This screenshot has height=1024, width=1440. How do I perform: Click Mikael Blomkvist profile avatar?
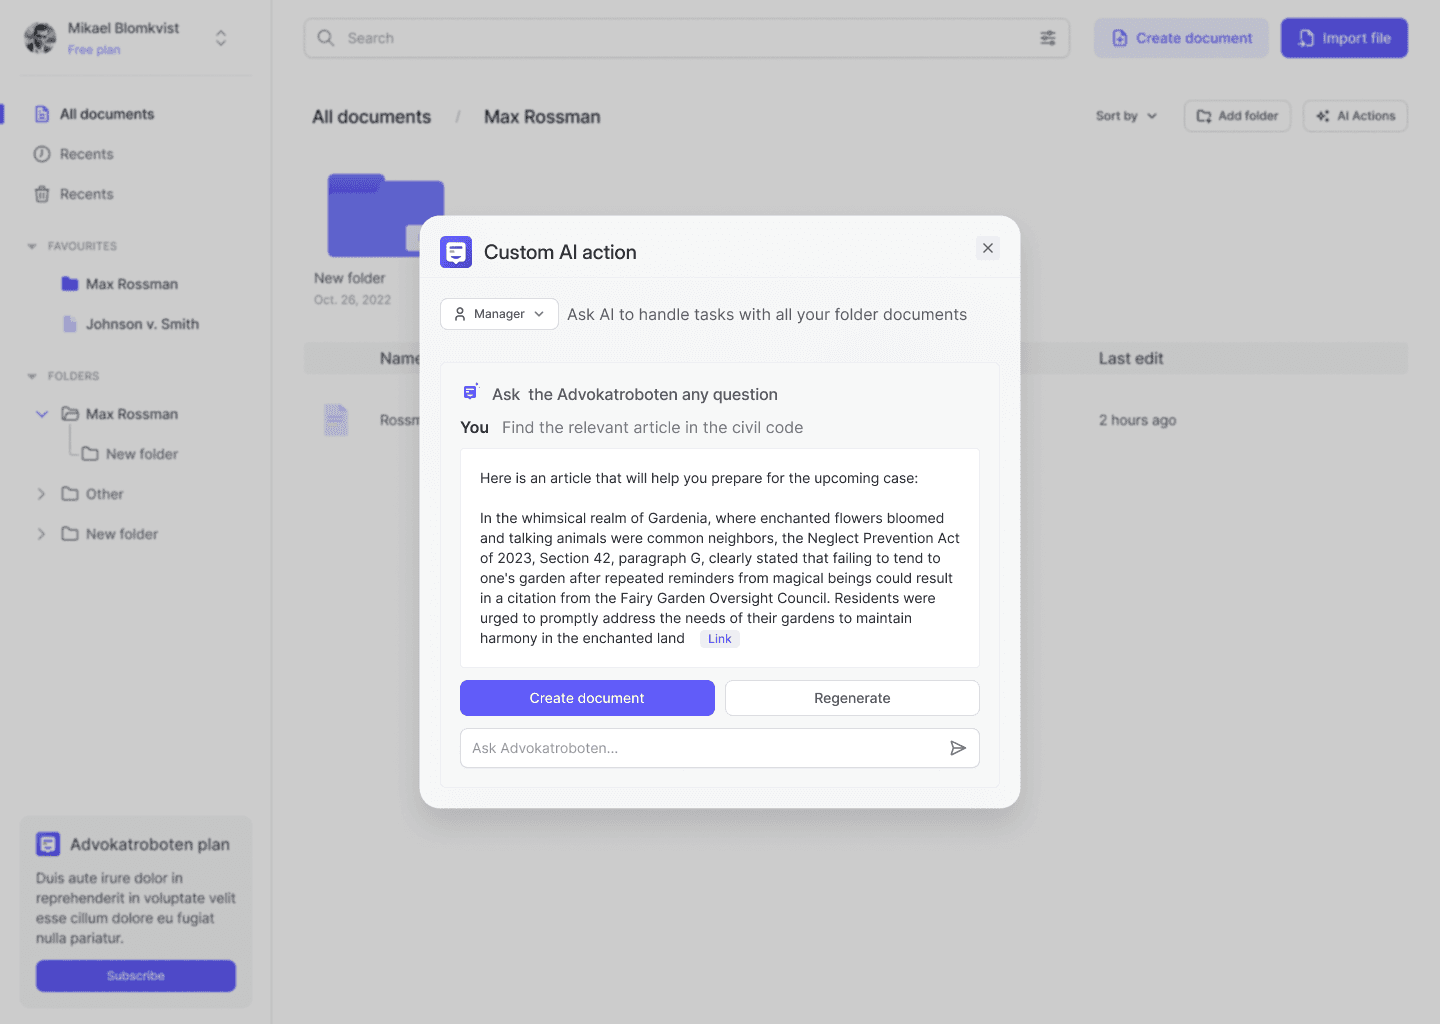coord(40,38)
